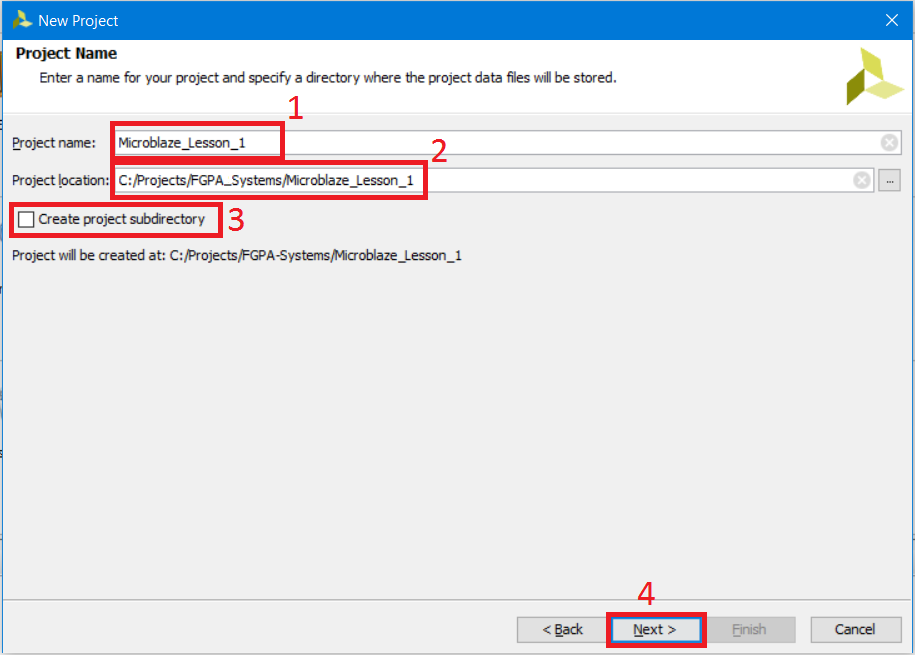Screen dimensions: 918x660
Task: Click the Vivado logo in the header
Action: 874,76
